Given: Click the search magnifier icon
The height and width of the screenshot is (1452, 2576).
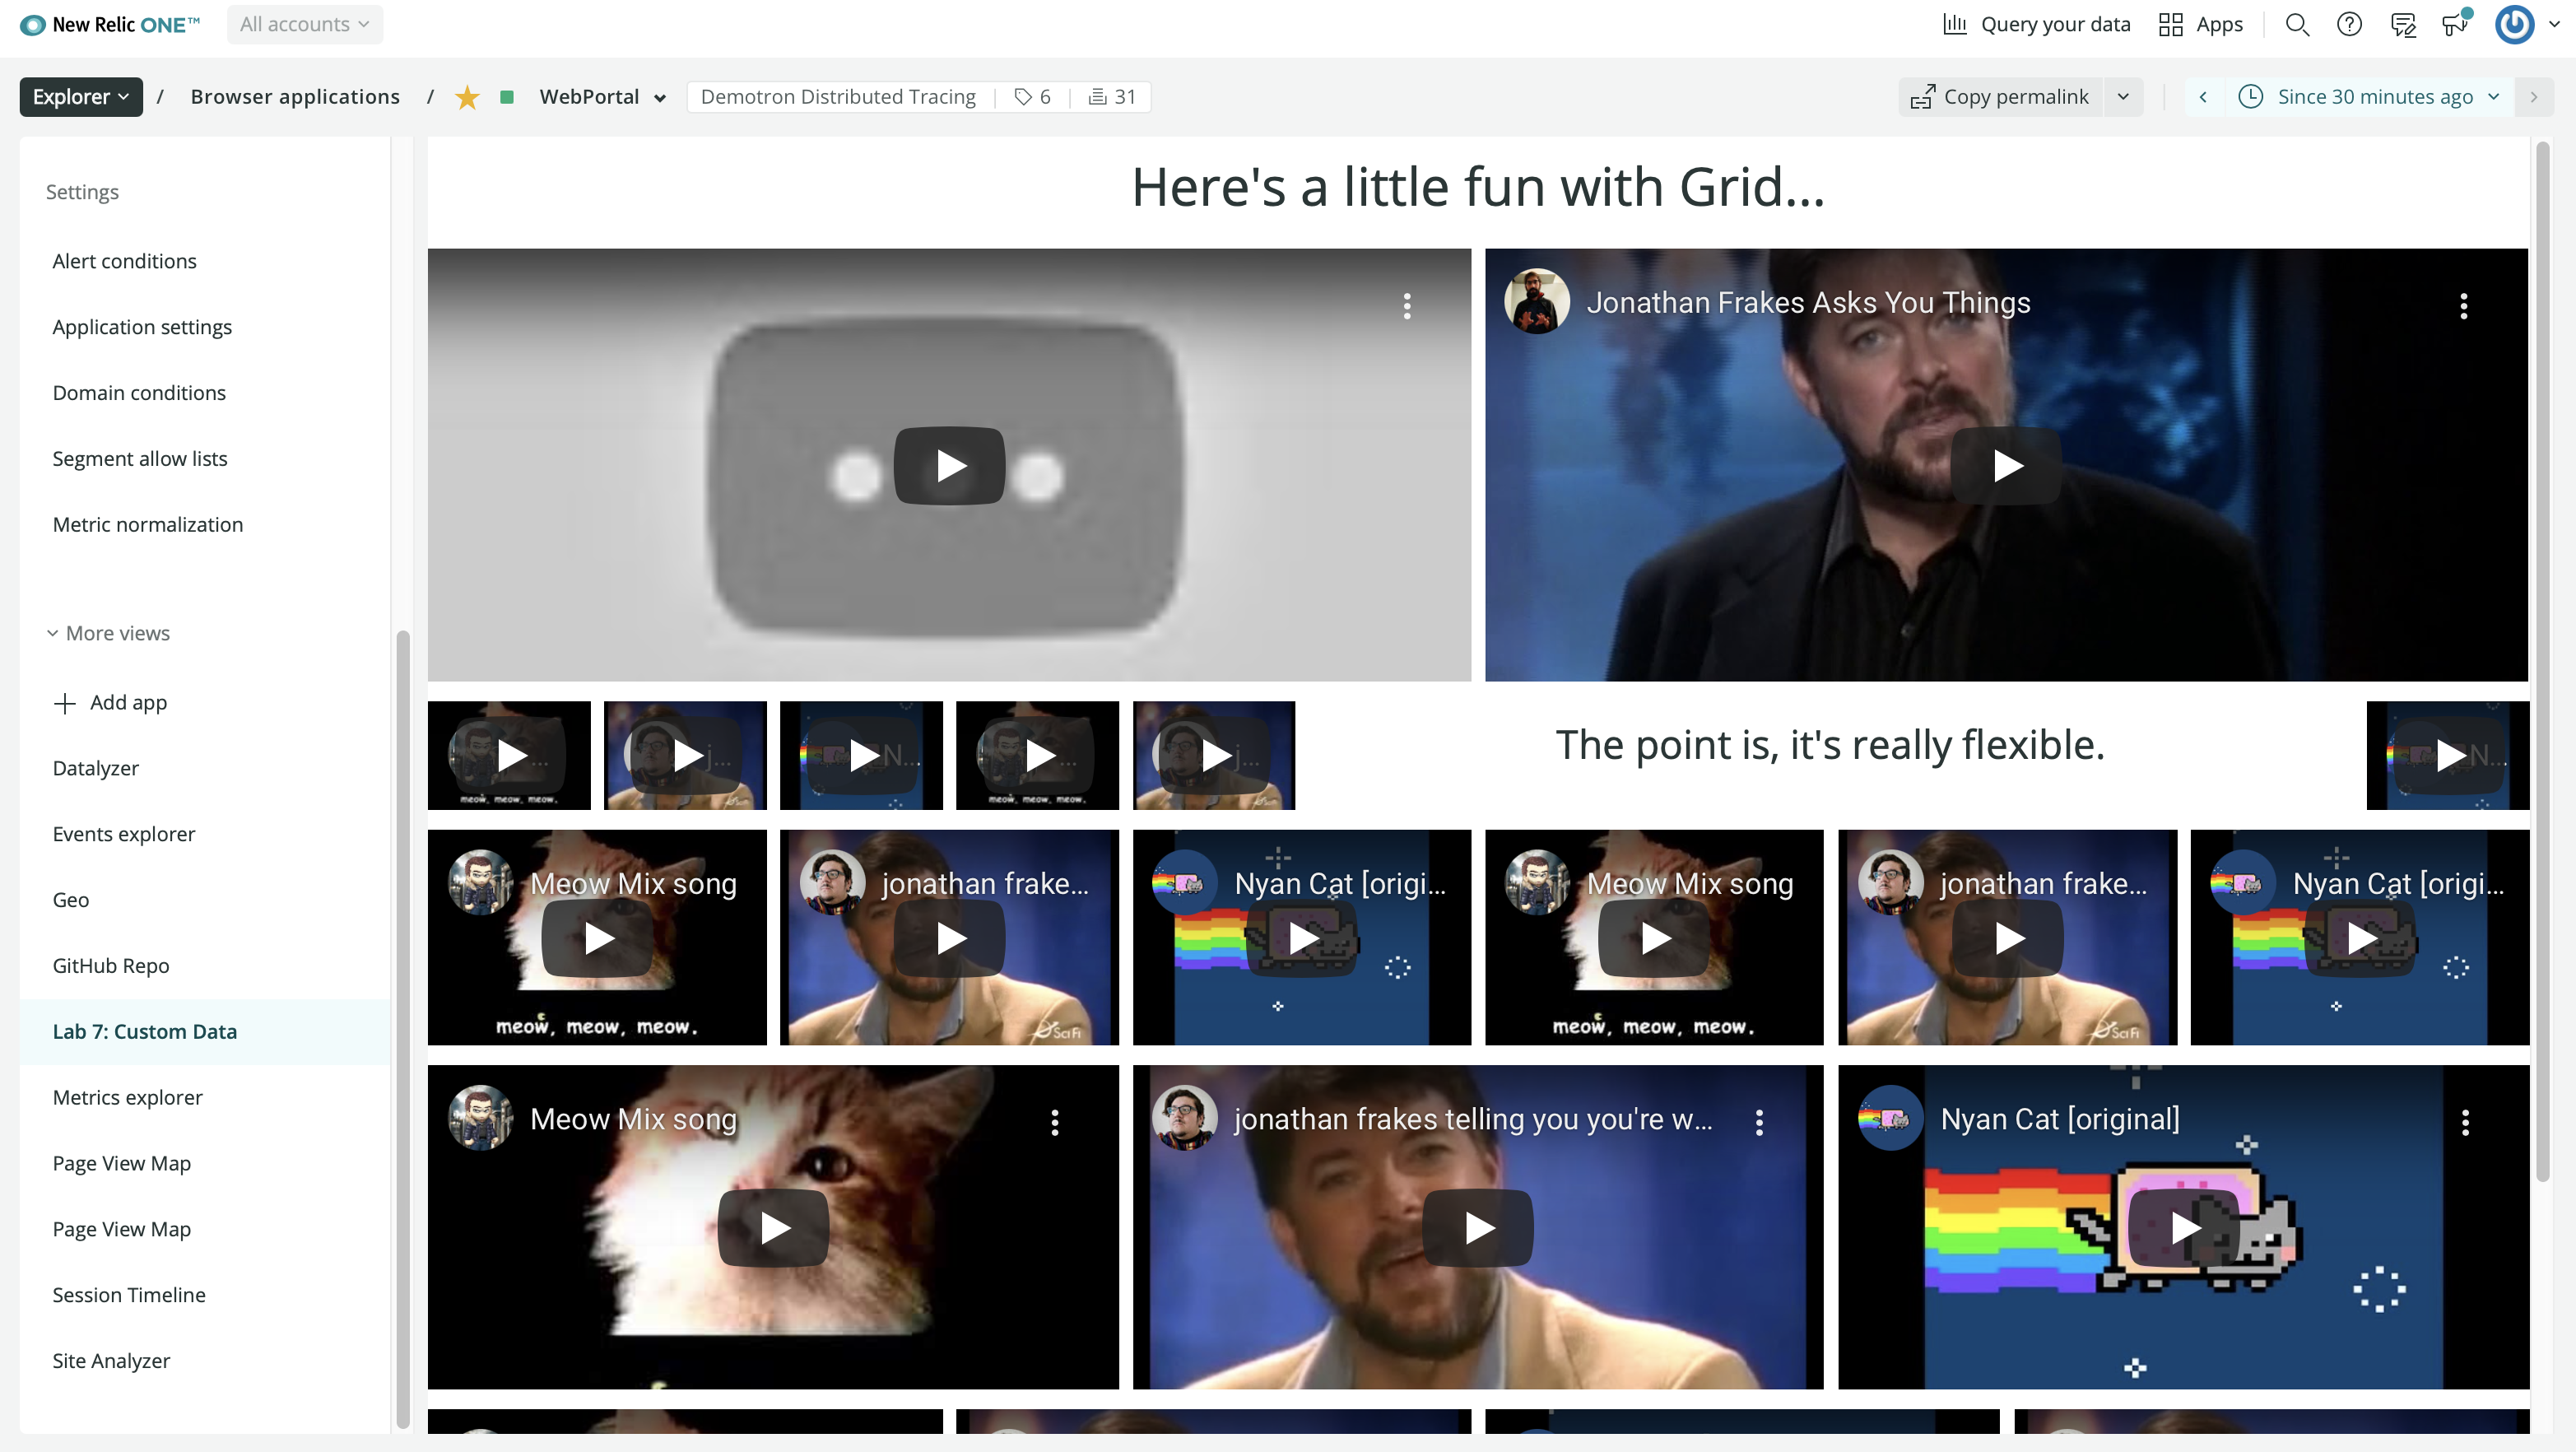Looking at the screenshot, I should pyautogui.click(x=2297, y=25).
